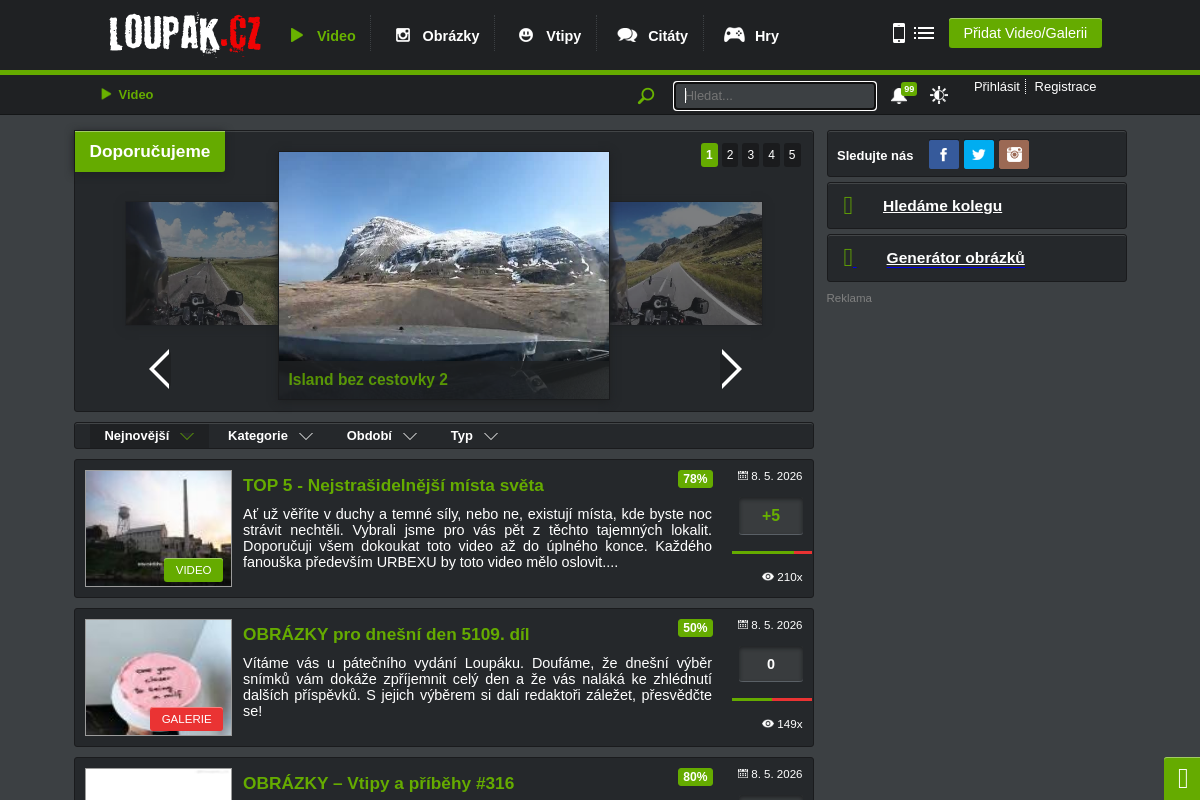Expand the Kategorie filter dropdown
1200x800 pixels.
(270, 436)
